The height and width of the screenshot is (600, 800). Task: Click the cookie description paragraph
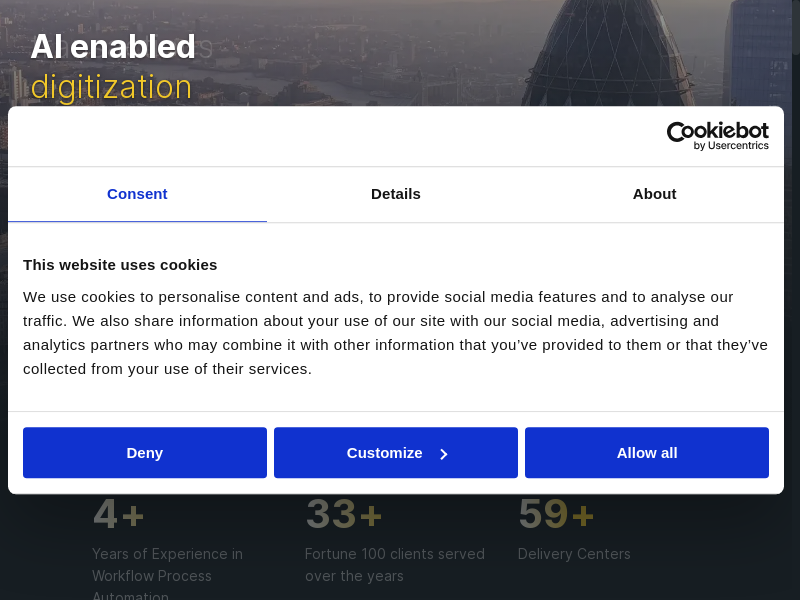(395, 333)
